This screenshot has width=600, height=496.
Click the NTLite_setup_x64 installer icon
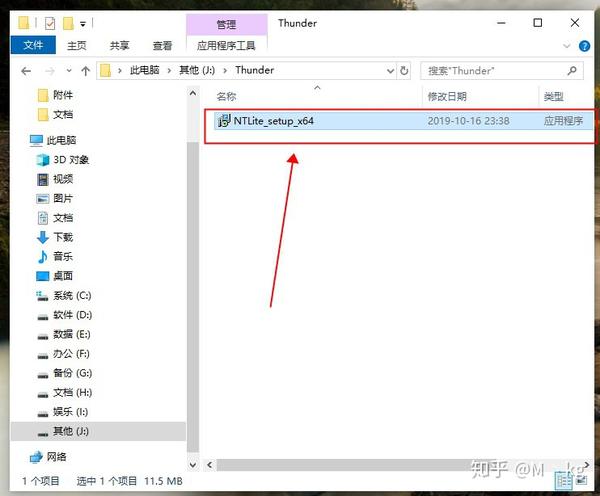(224, 121)
